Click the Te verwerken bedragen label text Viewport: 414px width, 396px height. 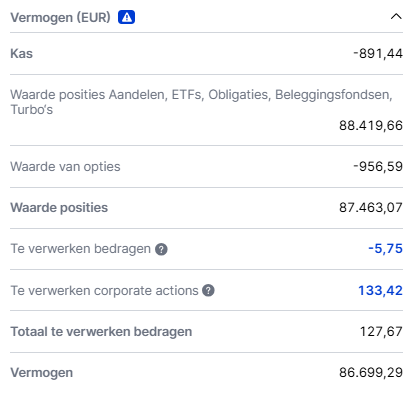point(81,249)
